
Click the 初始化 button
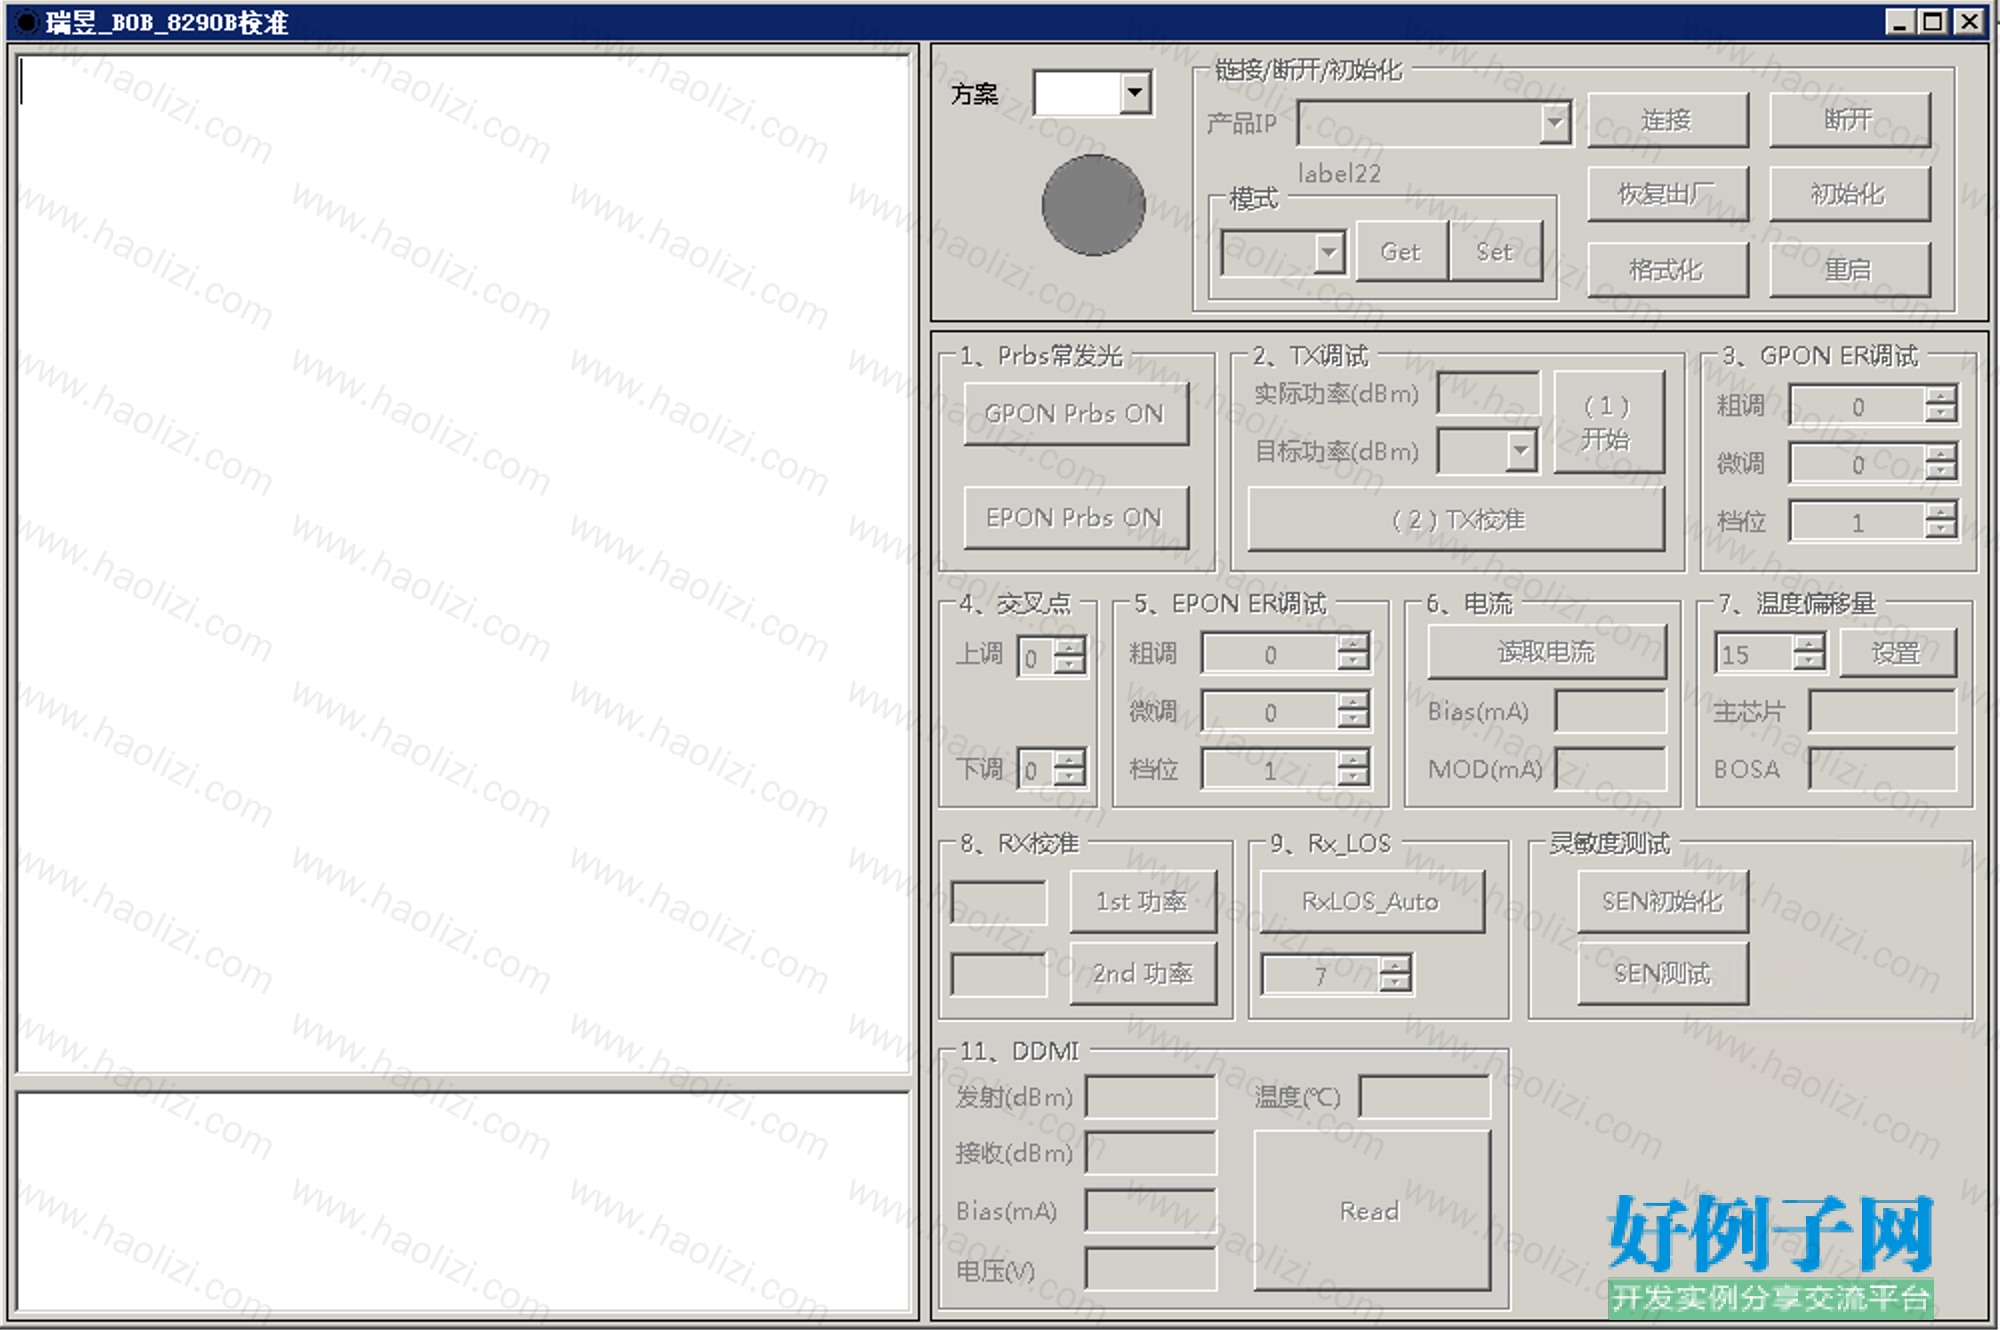tap(1850, 194)
